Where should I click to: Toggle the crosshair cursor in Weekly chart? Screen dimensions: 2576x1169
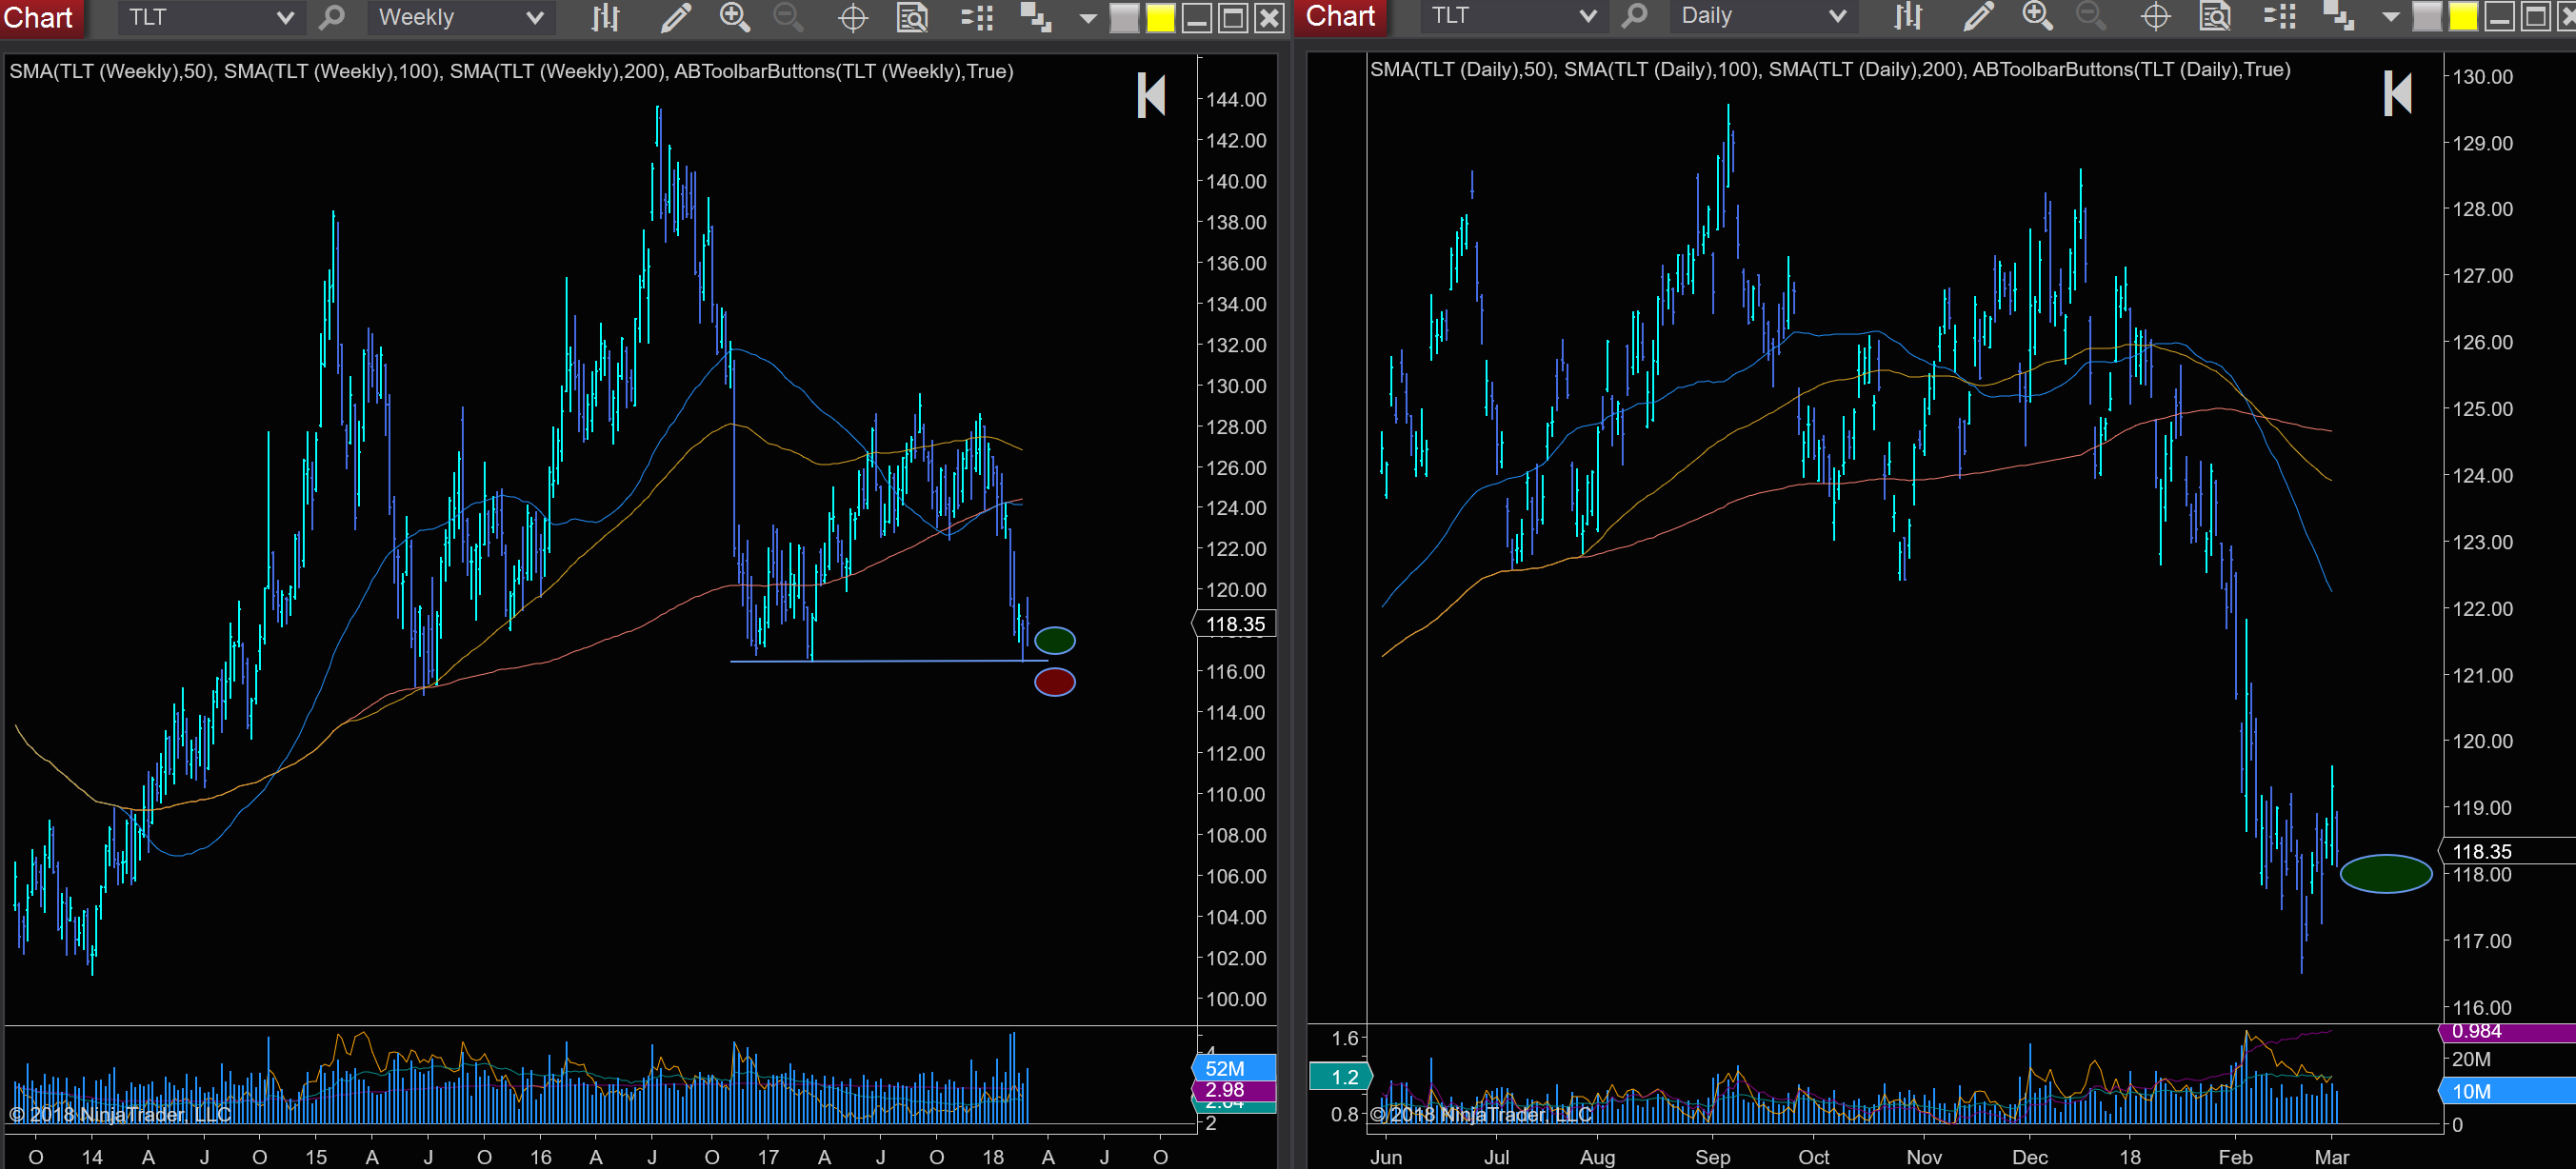pyautogui.click(x=852, y=18)
